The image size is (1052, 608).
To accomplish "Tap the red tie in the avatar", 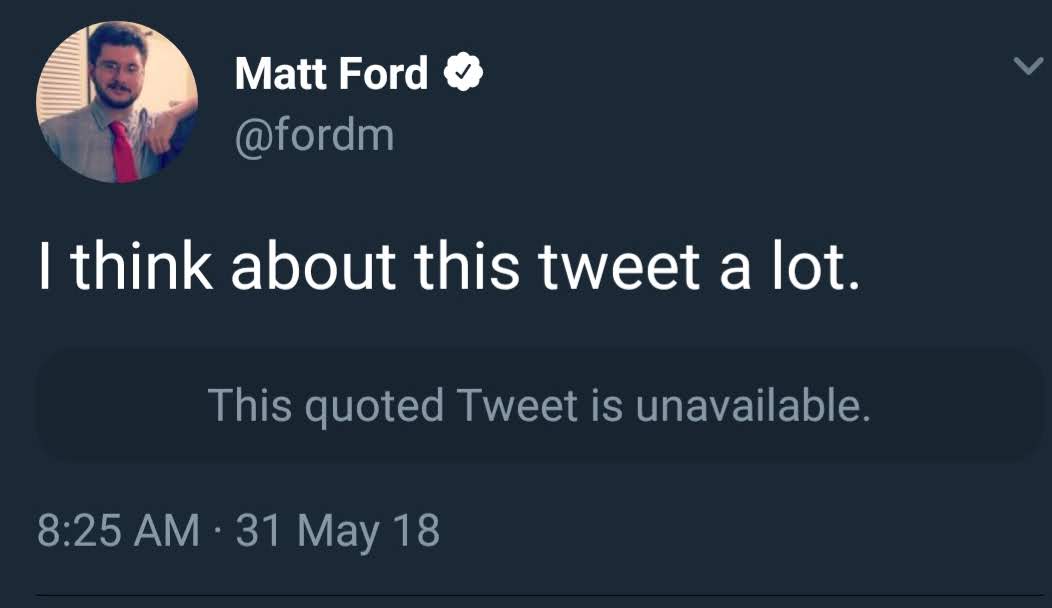I will coord(123,152).
